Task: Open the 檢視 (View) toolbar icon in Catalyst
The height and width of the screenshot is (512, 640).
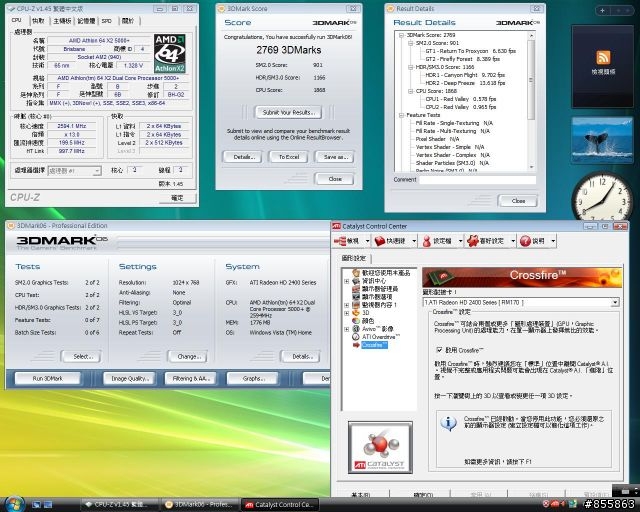Action: point(340,241)
